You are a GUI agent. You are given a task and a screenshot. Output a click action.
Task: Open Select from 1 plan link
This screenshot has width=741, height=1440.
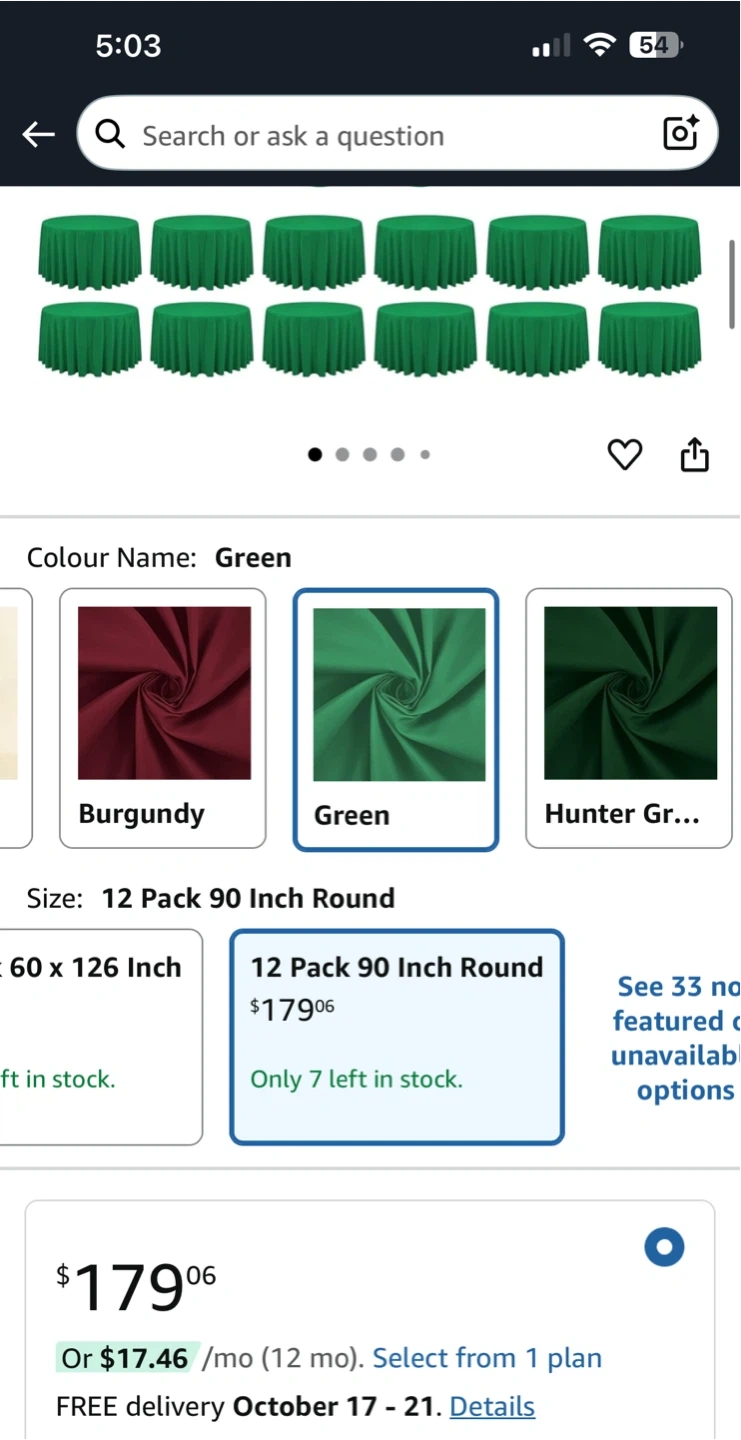[x=487, y=1358]
